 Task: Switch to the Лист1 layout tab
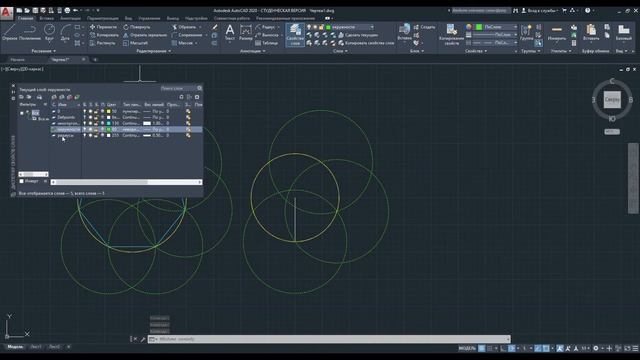pyautogui.click(x=36, y=347)
